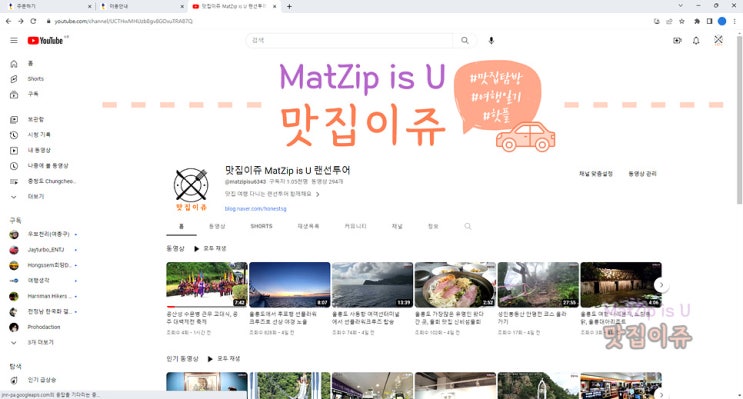
Task: Switch to the second browser tab 이용안내
Action: [142, 7]
